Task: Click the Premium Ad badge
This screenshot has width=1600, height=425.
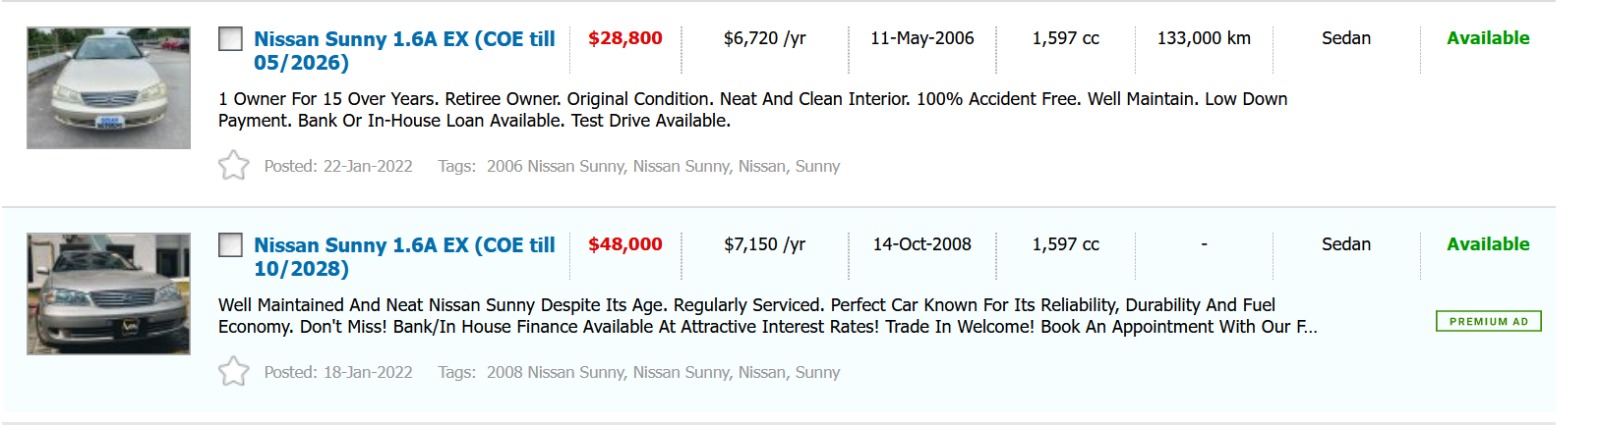Action: (x=1488, y=321)
